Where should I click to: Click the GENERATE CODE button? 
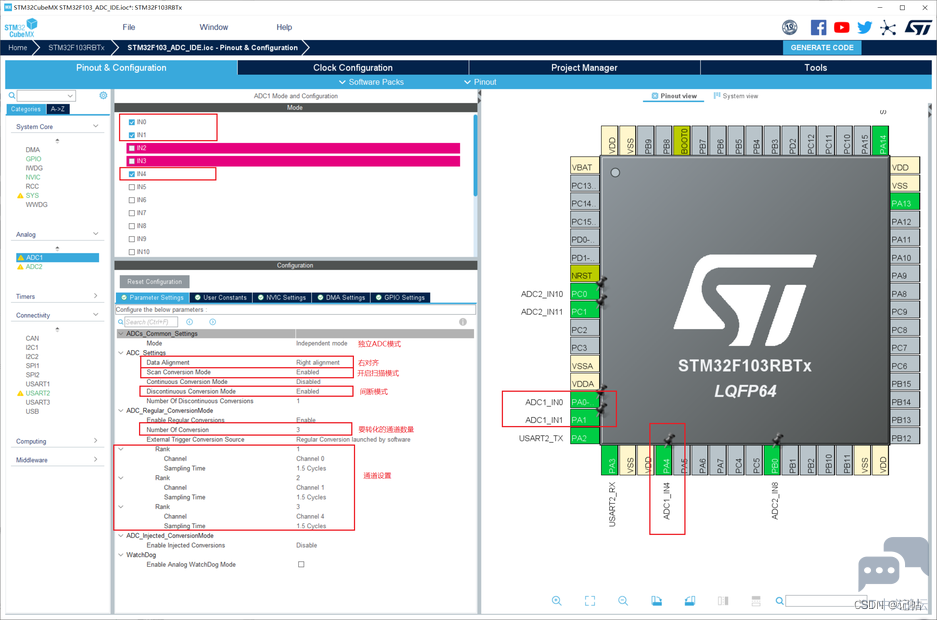tap(822, 48)
